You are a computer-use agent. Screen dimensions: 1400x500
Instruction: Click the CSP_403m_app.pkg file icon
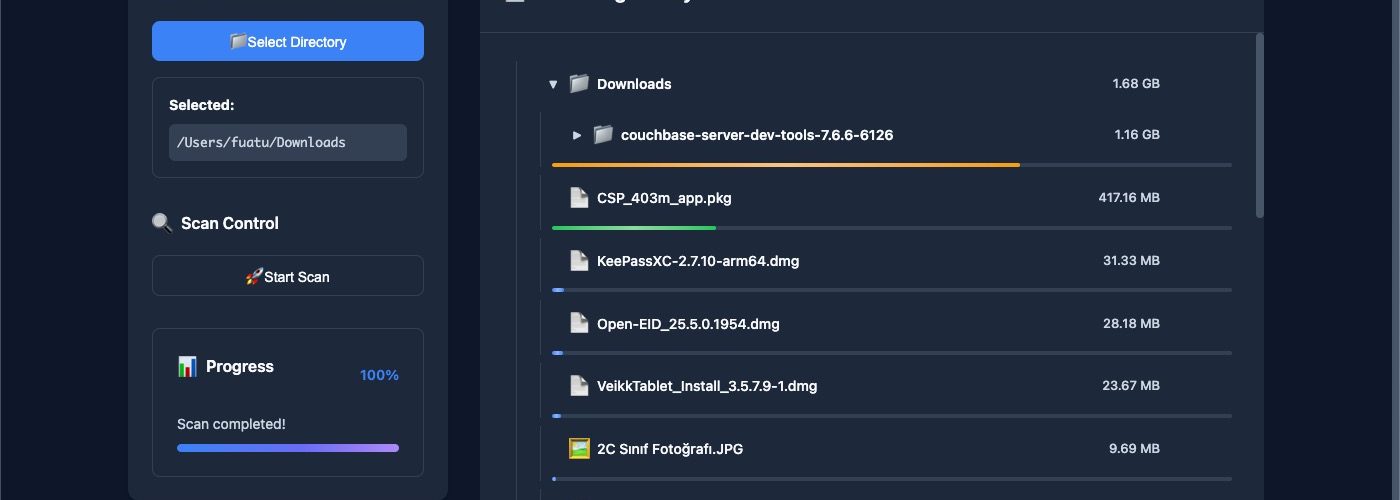click(579, 198)
